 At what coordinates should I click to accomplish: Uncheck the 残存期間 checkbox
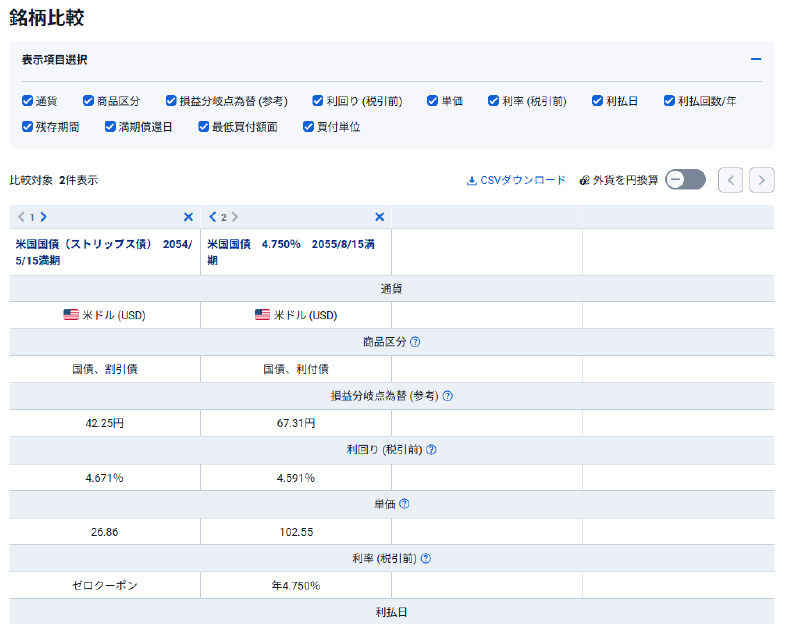[x=27, y=127]
